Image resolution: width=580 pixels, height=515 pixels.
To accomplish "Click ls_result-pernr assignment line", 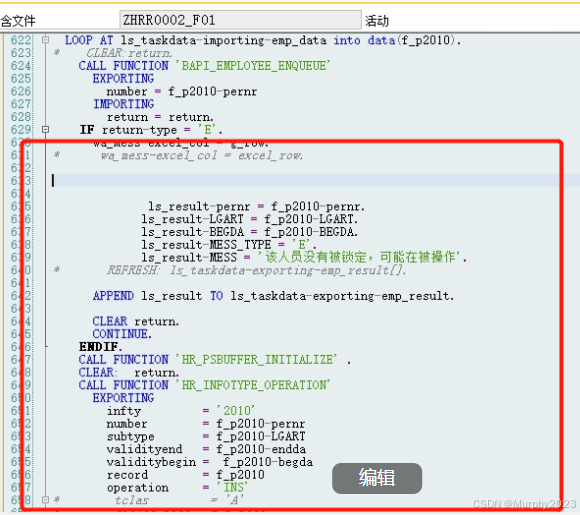I will point(256,206).
